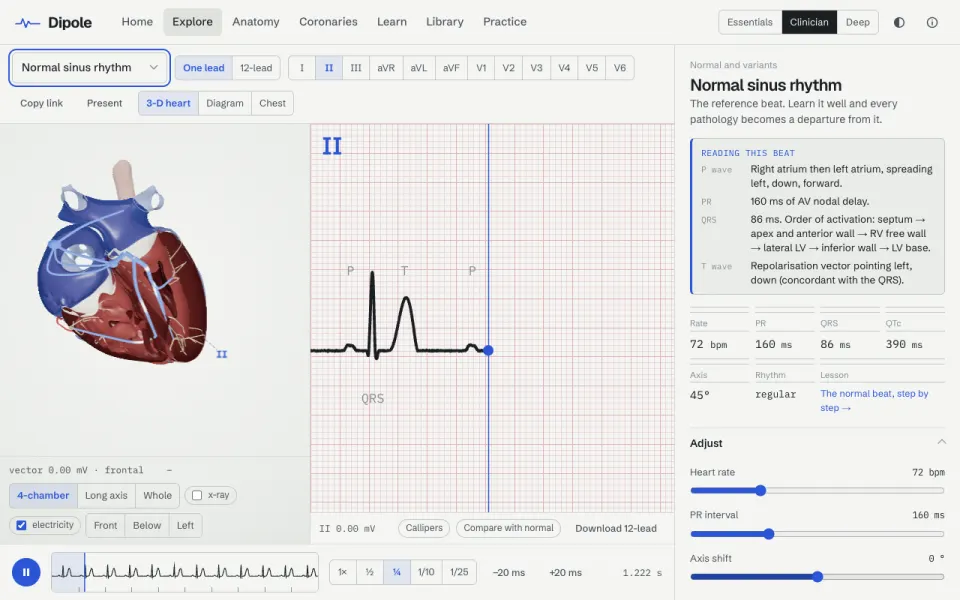Click the Present button
Viewport: 960px width, 600px height.
[x=104, y=103]
